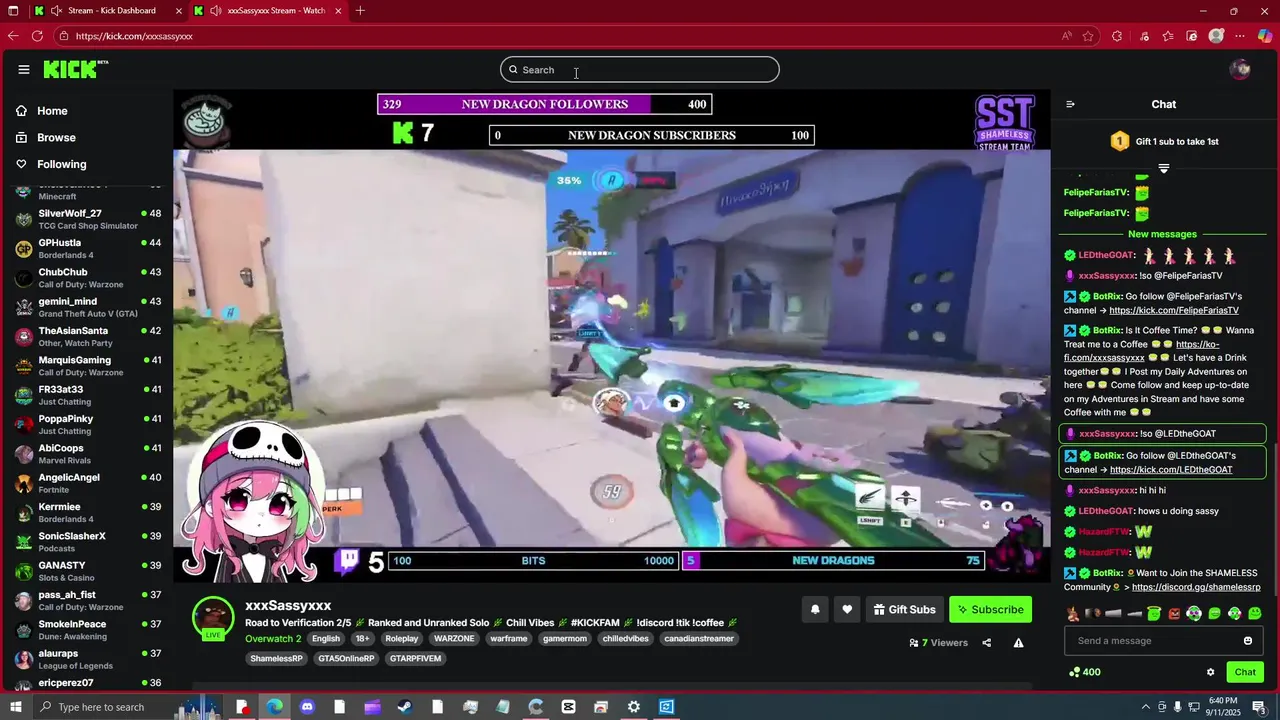Viewport: 1280px width, 720px height.
Task: Open SilverWolf_27 channel in sidebar
Action: [x=89, y=219]
